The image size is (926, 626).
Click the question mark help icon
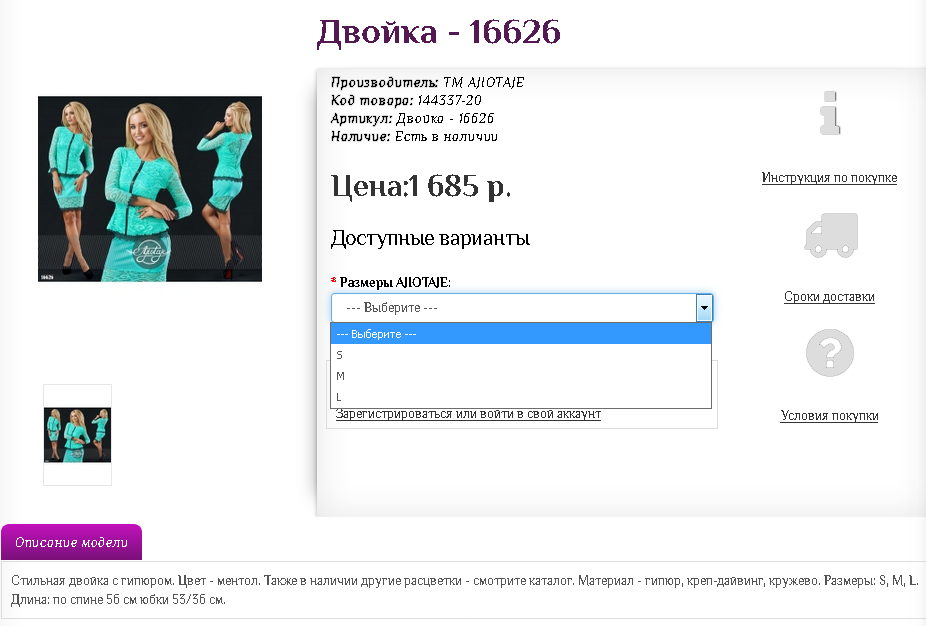828,352
